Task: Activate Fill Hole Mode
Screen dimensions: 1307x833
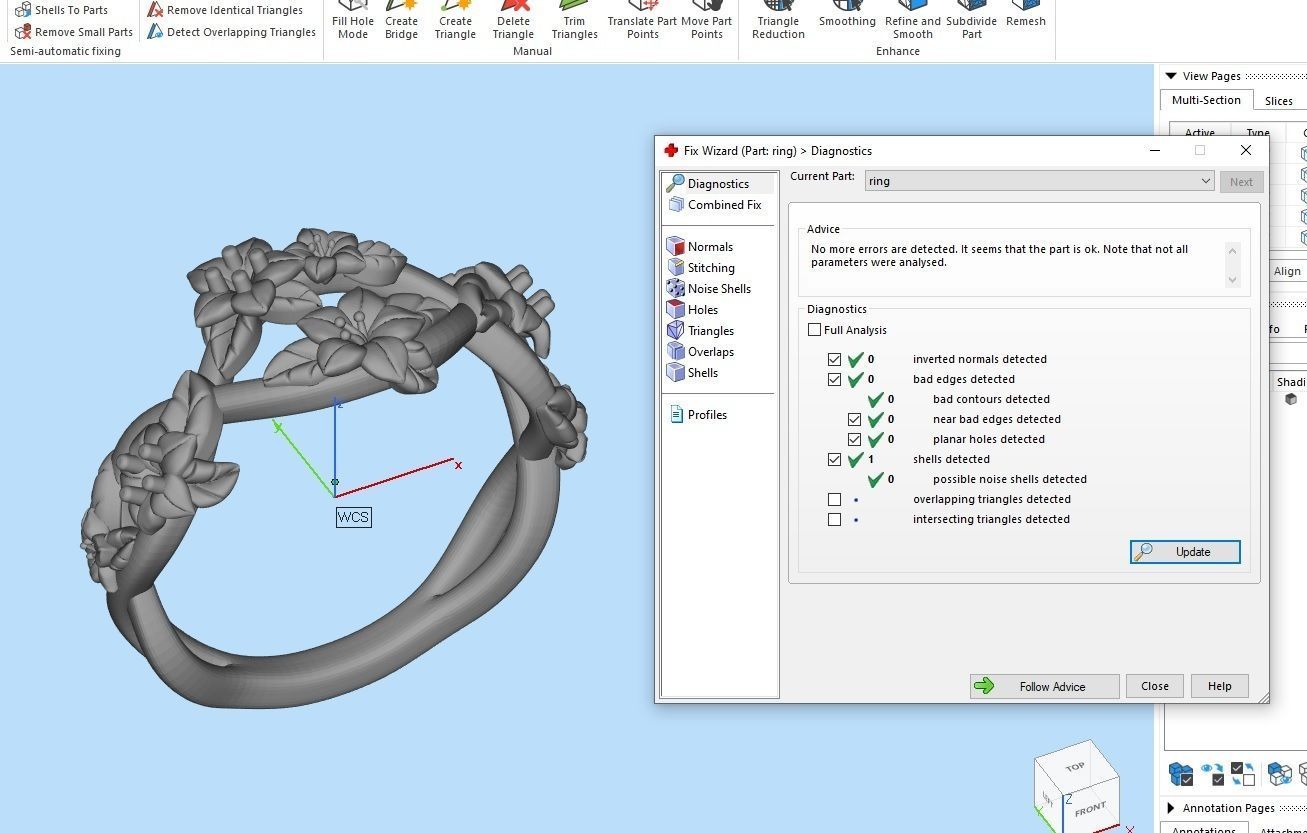Action: [x=353, y=20]
